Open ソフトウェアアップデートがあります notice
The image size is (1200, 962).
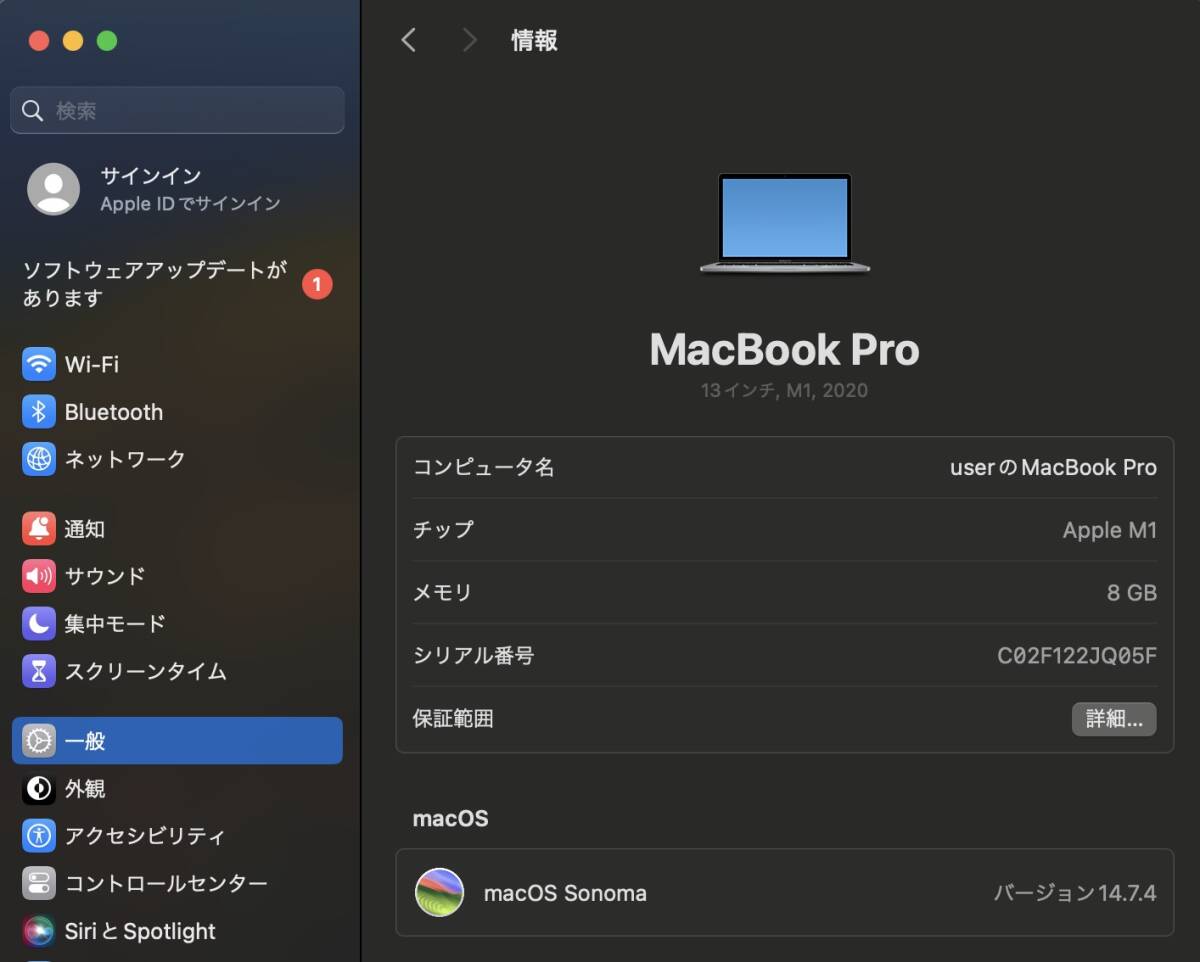[156, 284]
